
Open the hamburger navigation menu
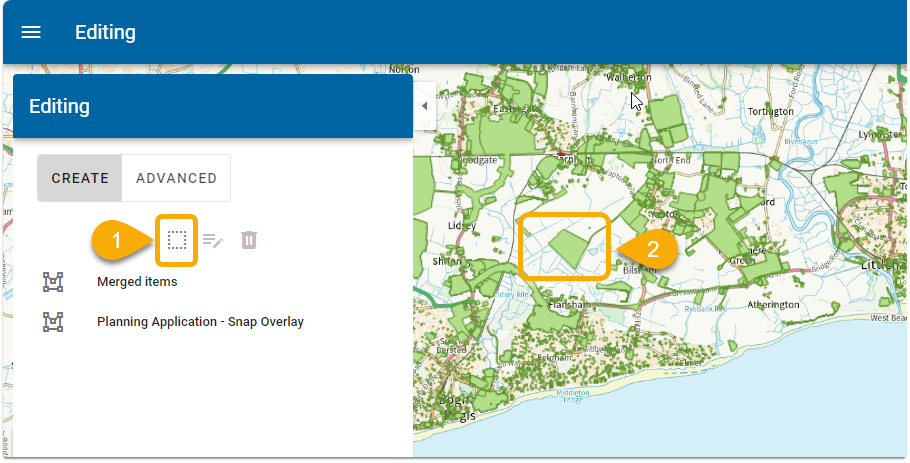(31, 32)
